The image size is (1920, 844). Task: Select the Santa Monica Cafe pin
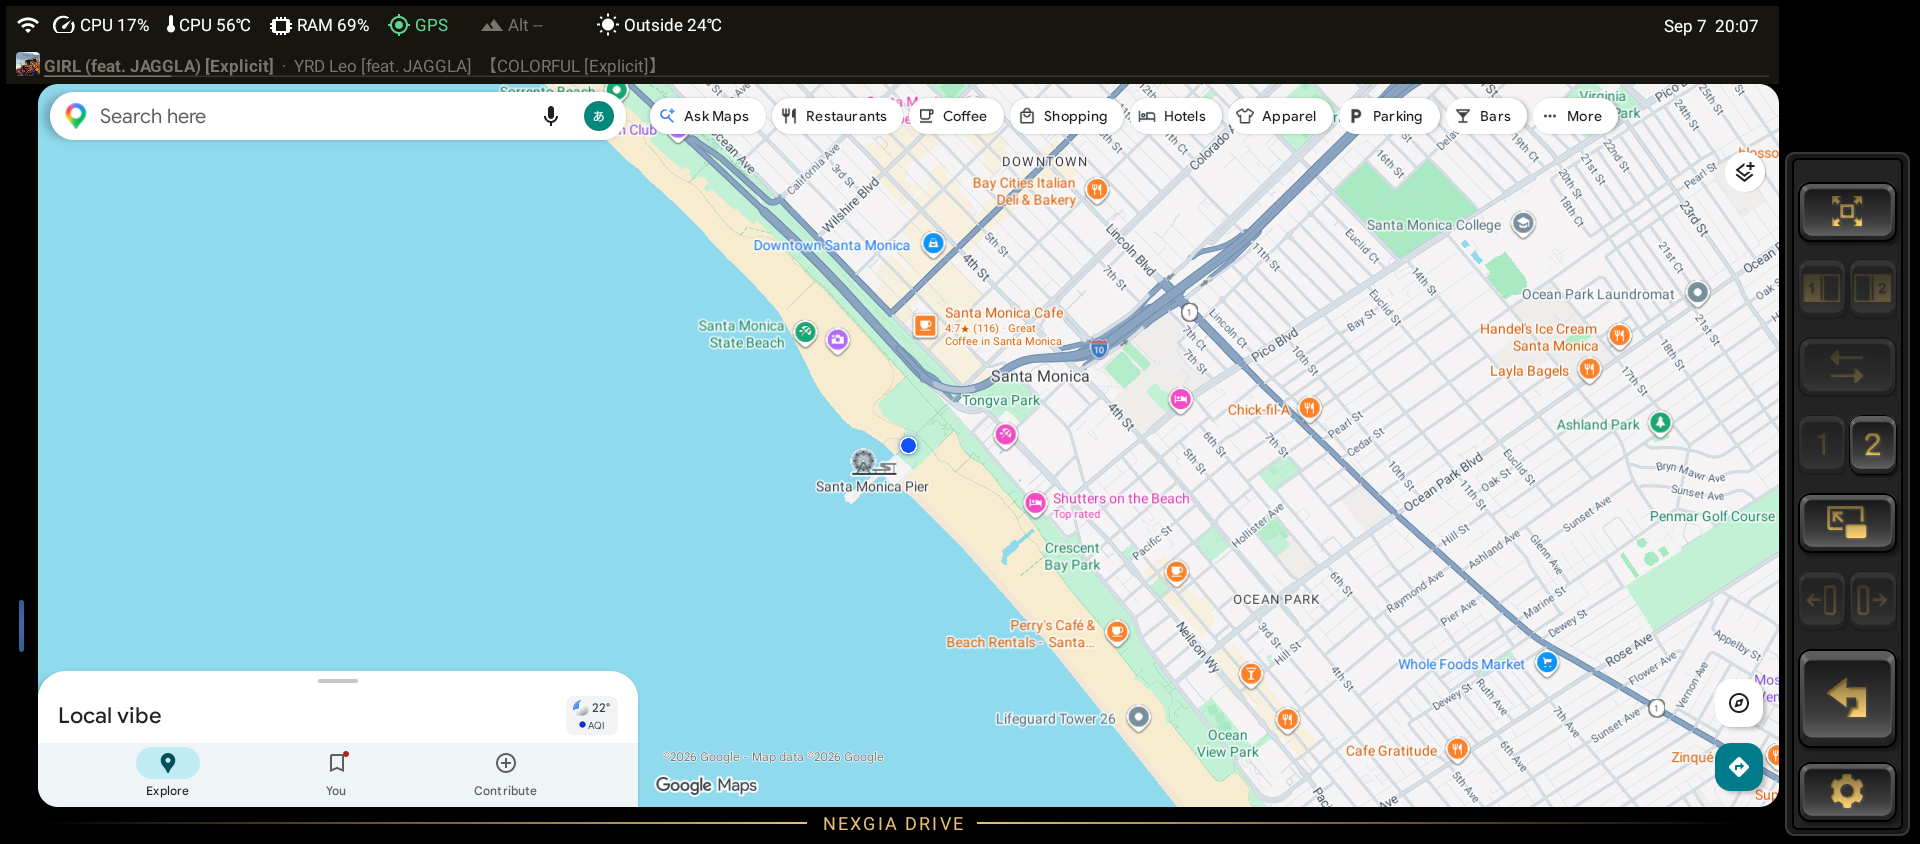[x=925, y=325]
